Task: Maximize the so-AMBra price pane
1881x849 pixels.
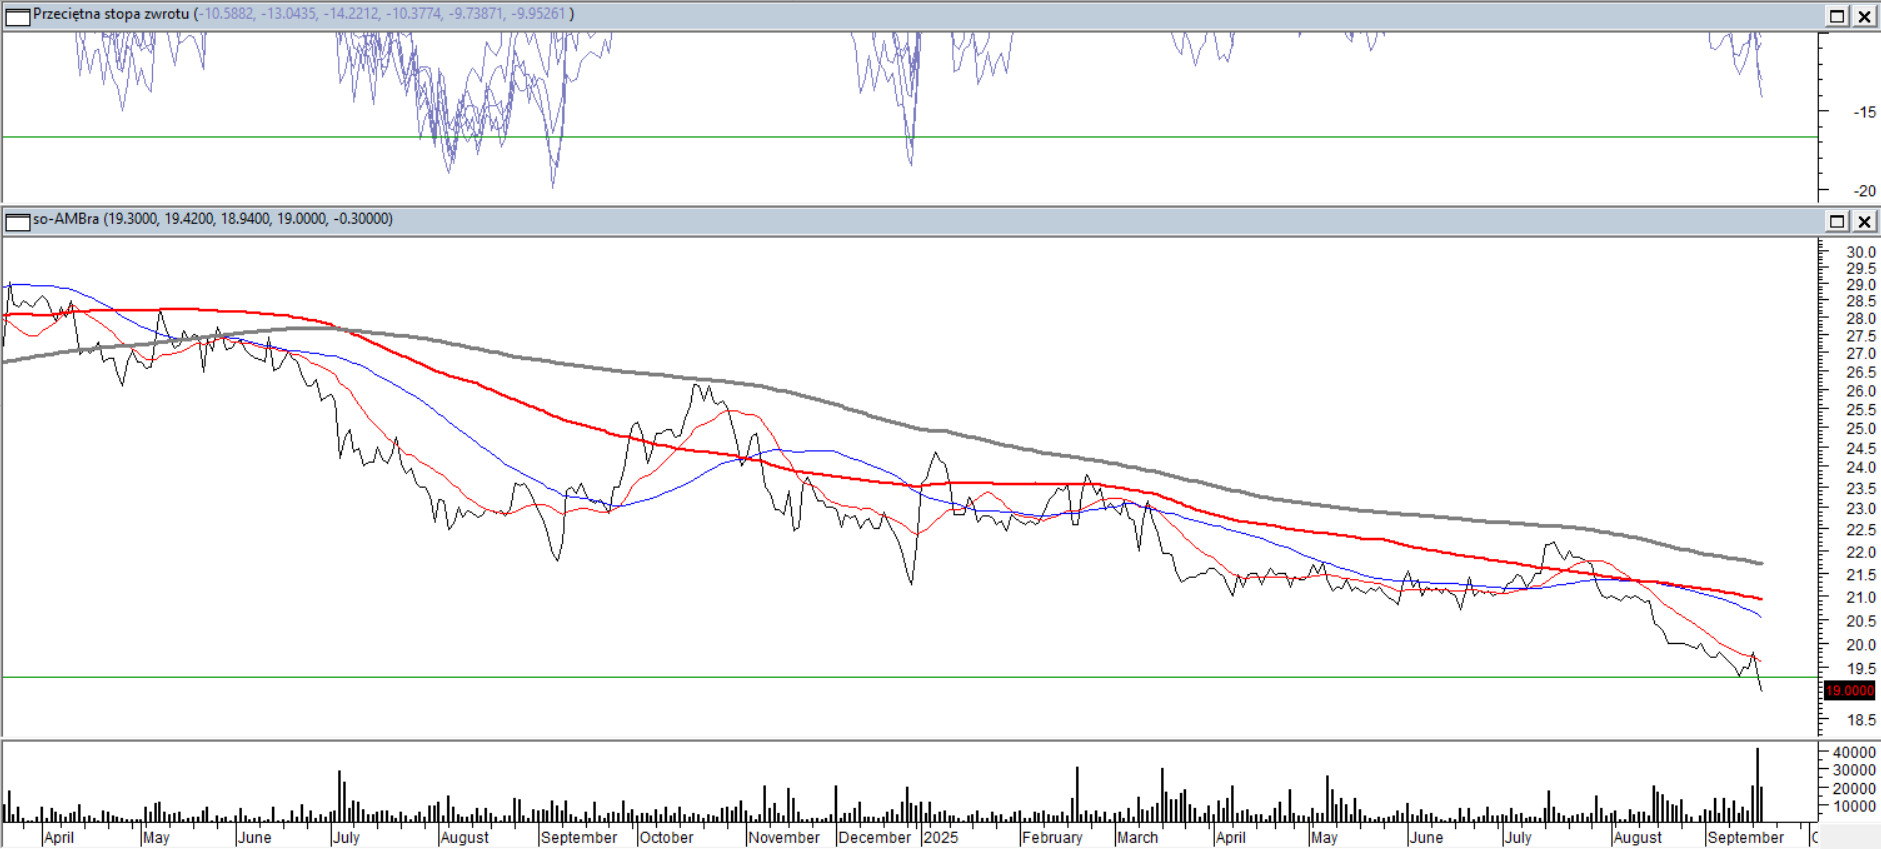Action: [x=1837, y=221]
